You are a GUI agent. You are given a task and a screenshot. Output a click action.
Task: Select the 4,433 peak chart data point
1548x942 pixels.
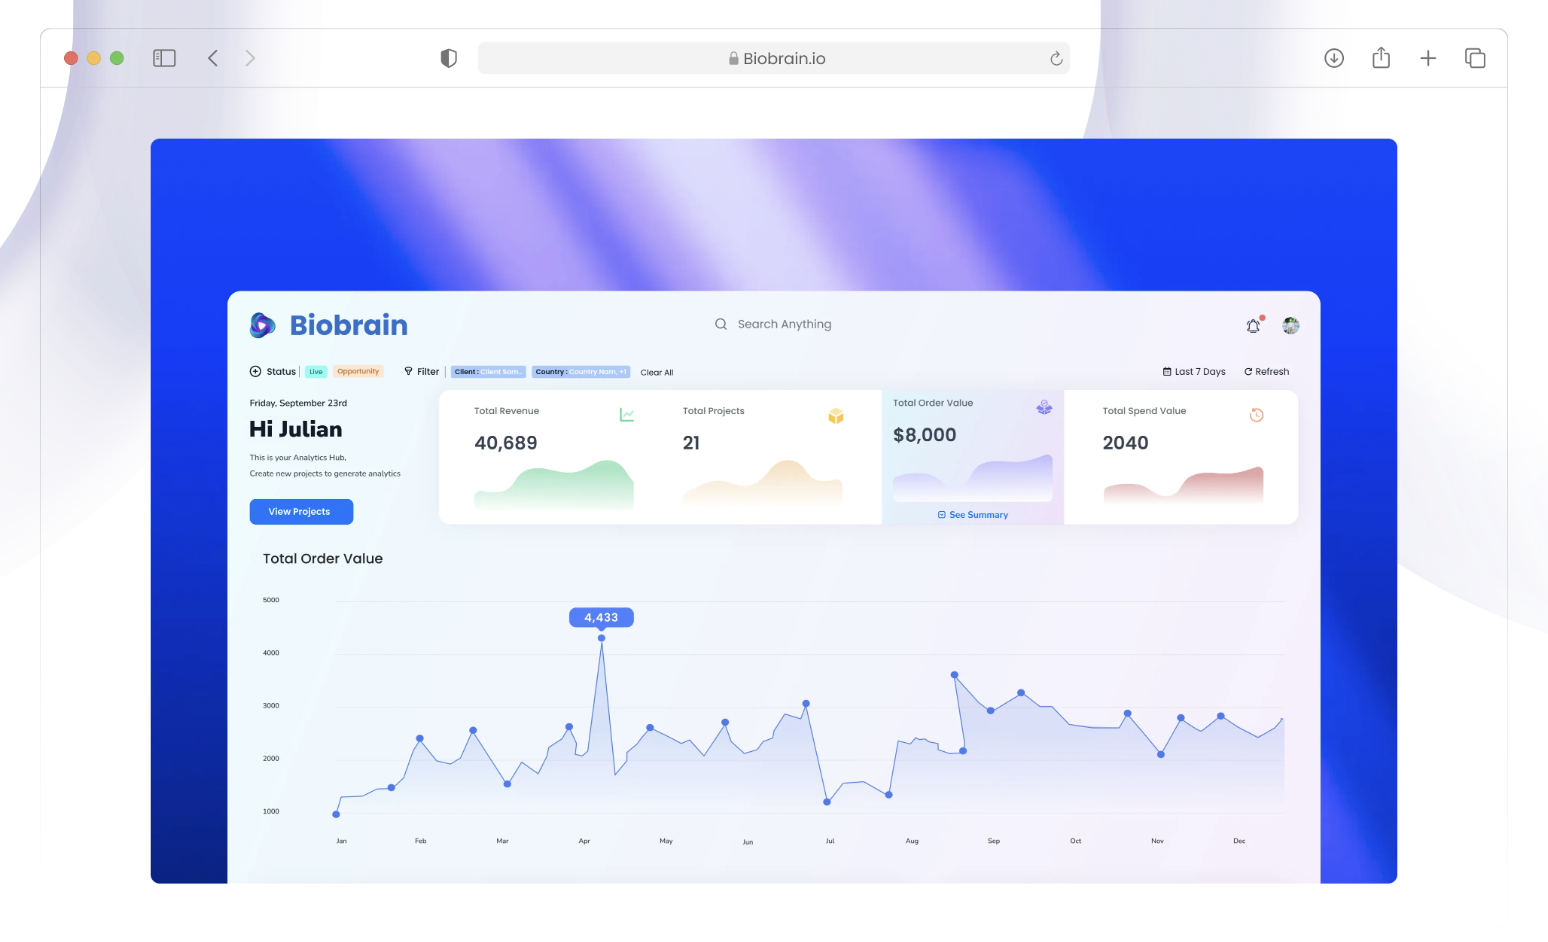click(x=601, y=638)
